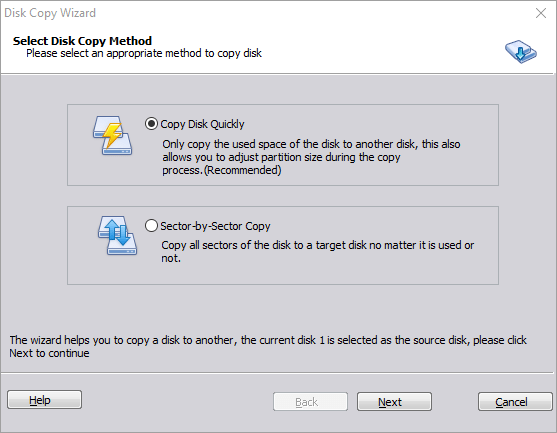Click the up-down arrows disk icon

pyautogui.click(x=117, y=236)
